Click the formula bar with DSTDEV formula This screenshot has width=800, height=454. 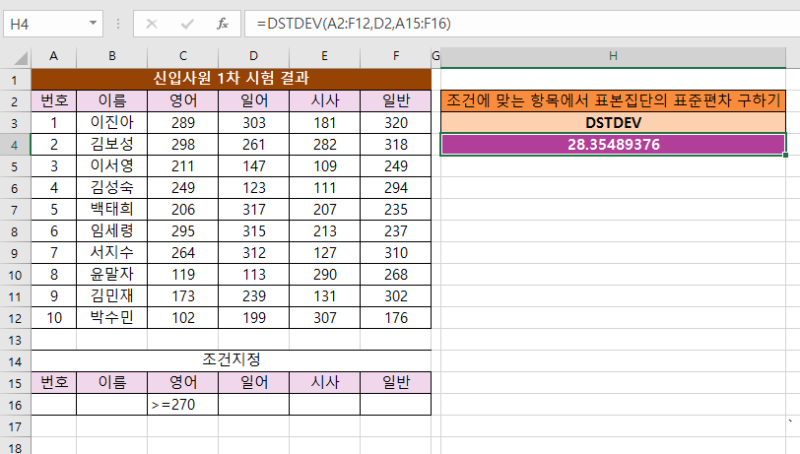[x=522, y=23]
